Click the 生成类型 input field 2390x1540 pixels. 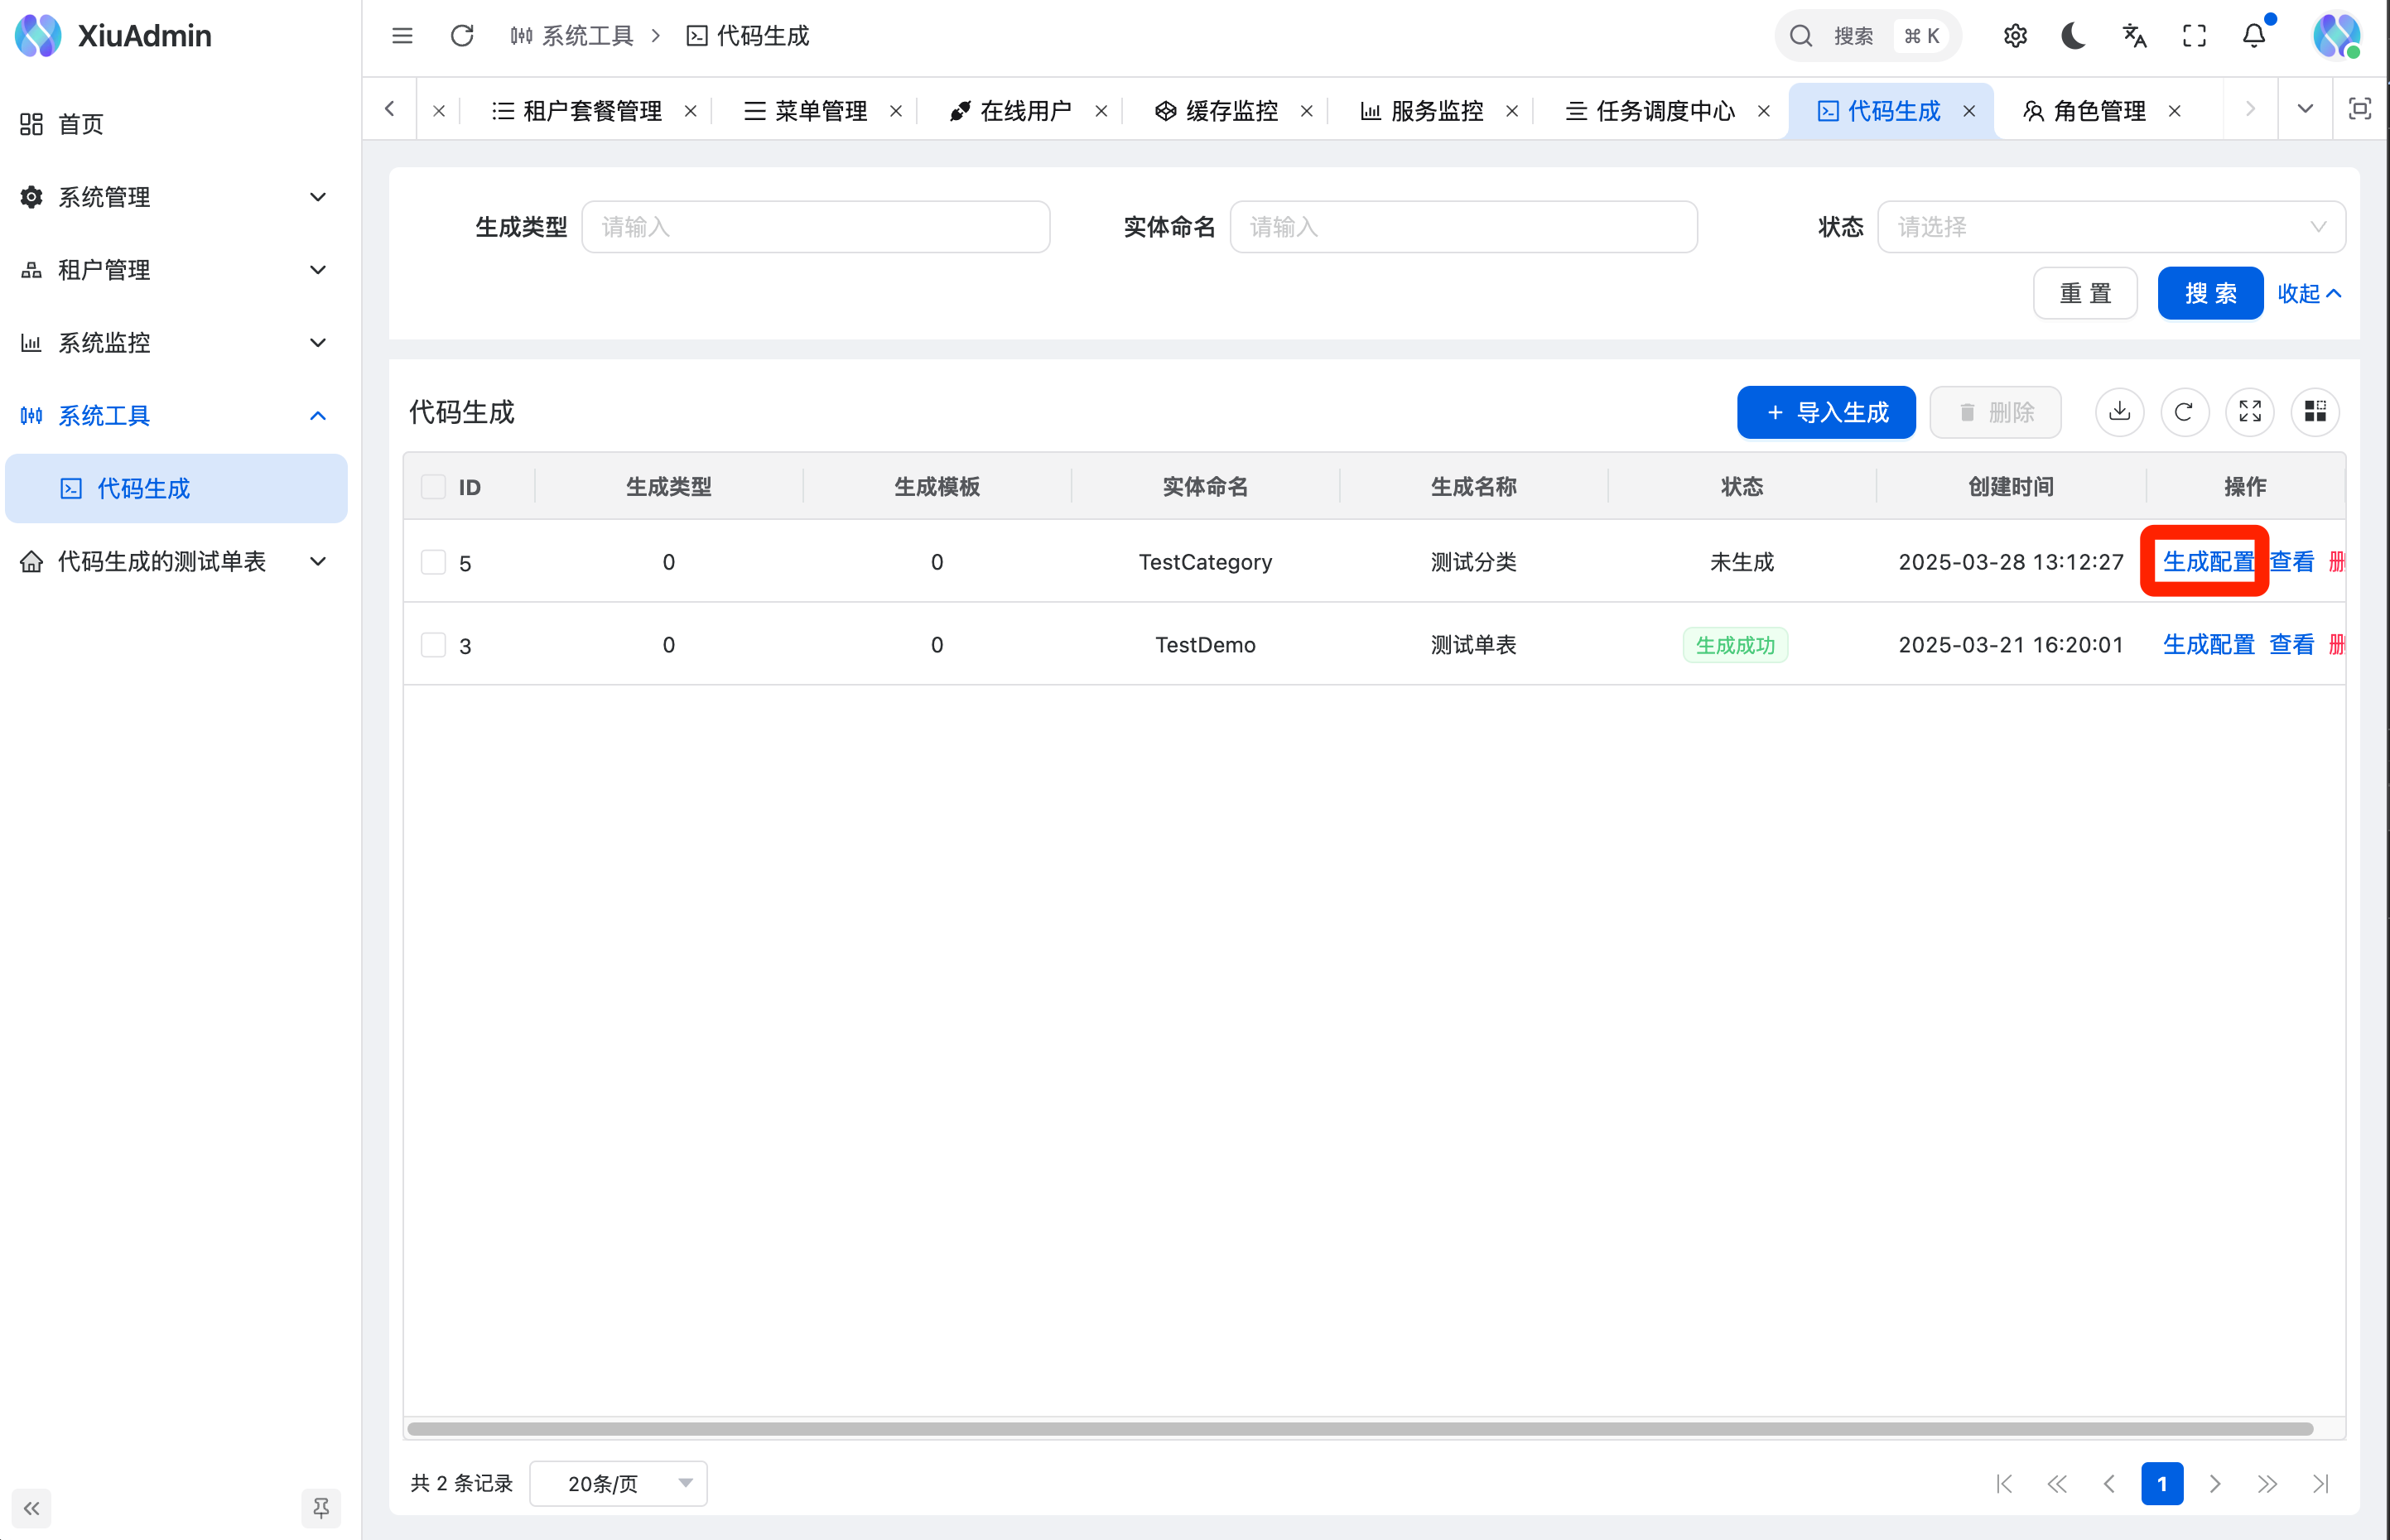pyautogui.click(x=815, y=227)
